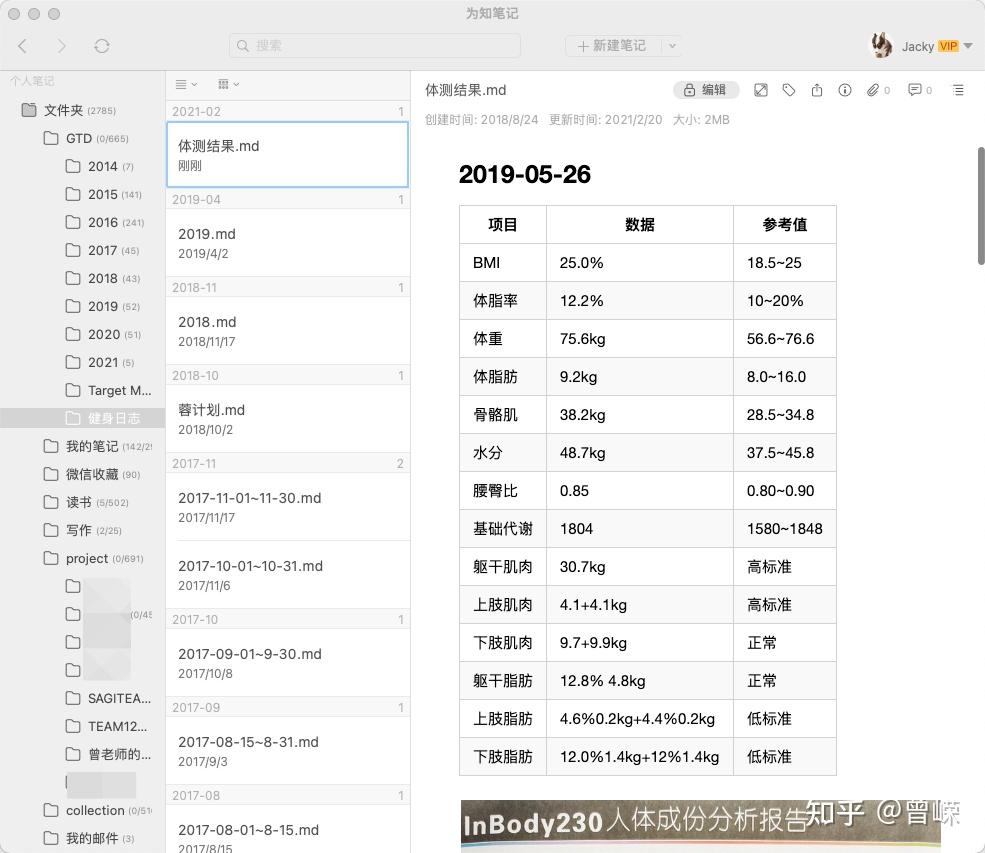
Task: Open attachments with the paperclip icon
Action: pos(873,90)
